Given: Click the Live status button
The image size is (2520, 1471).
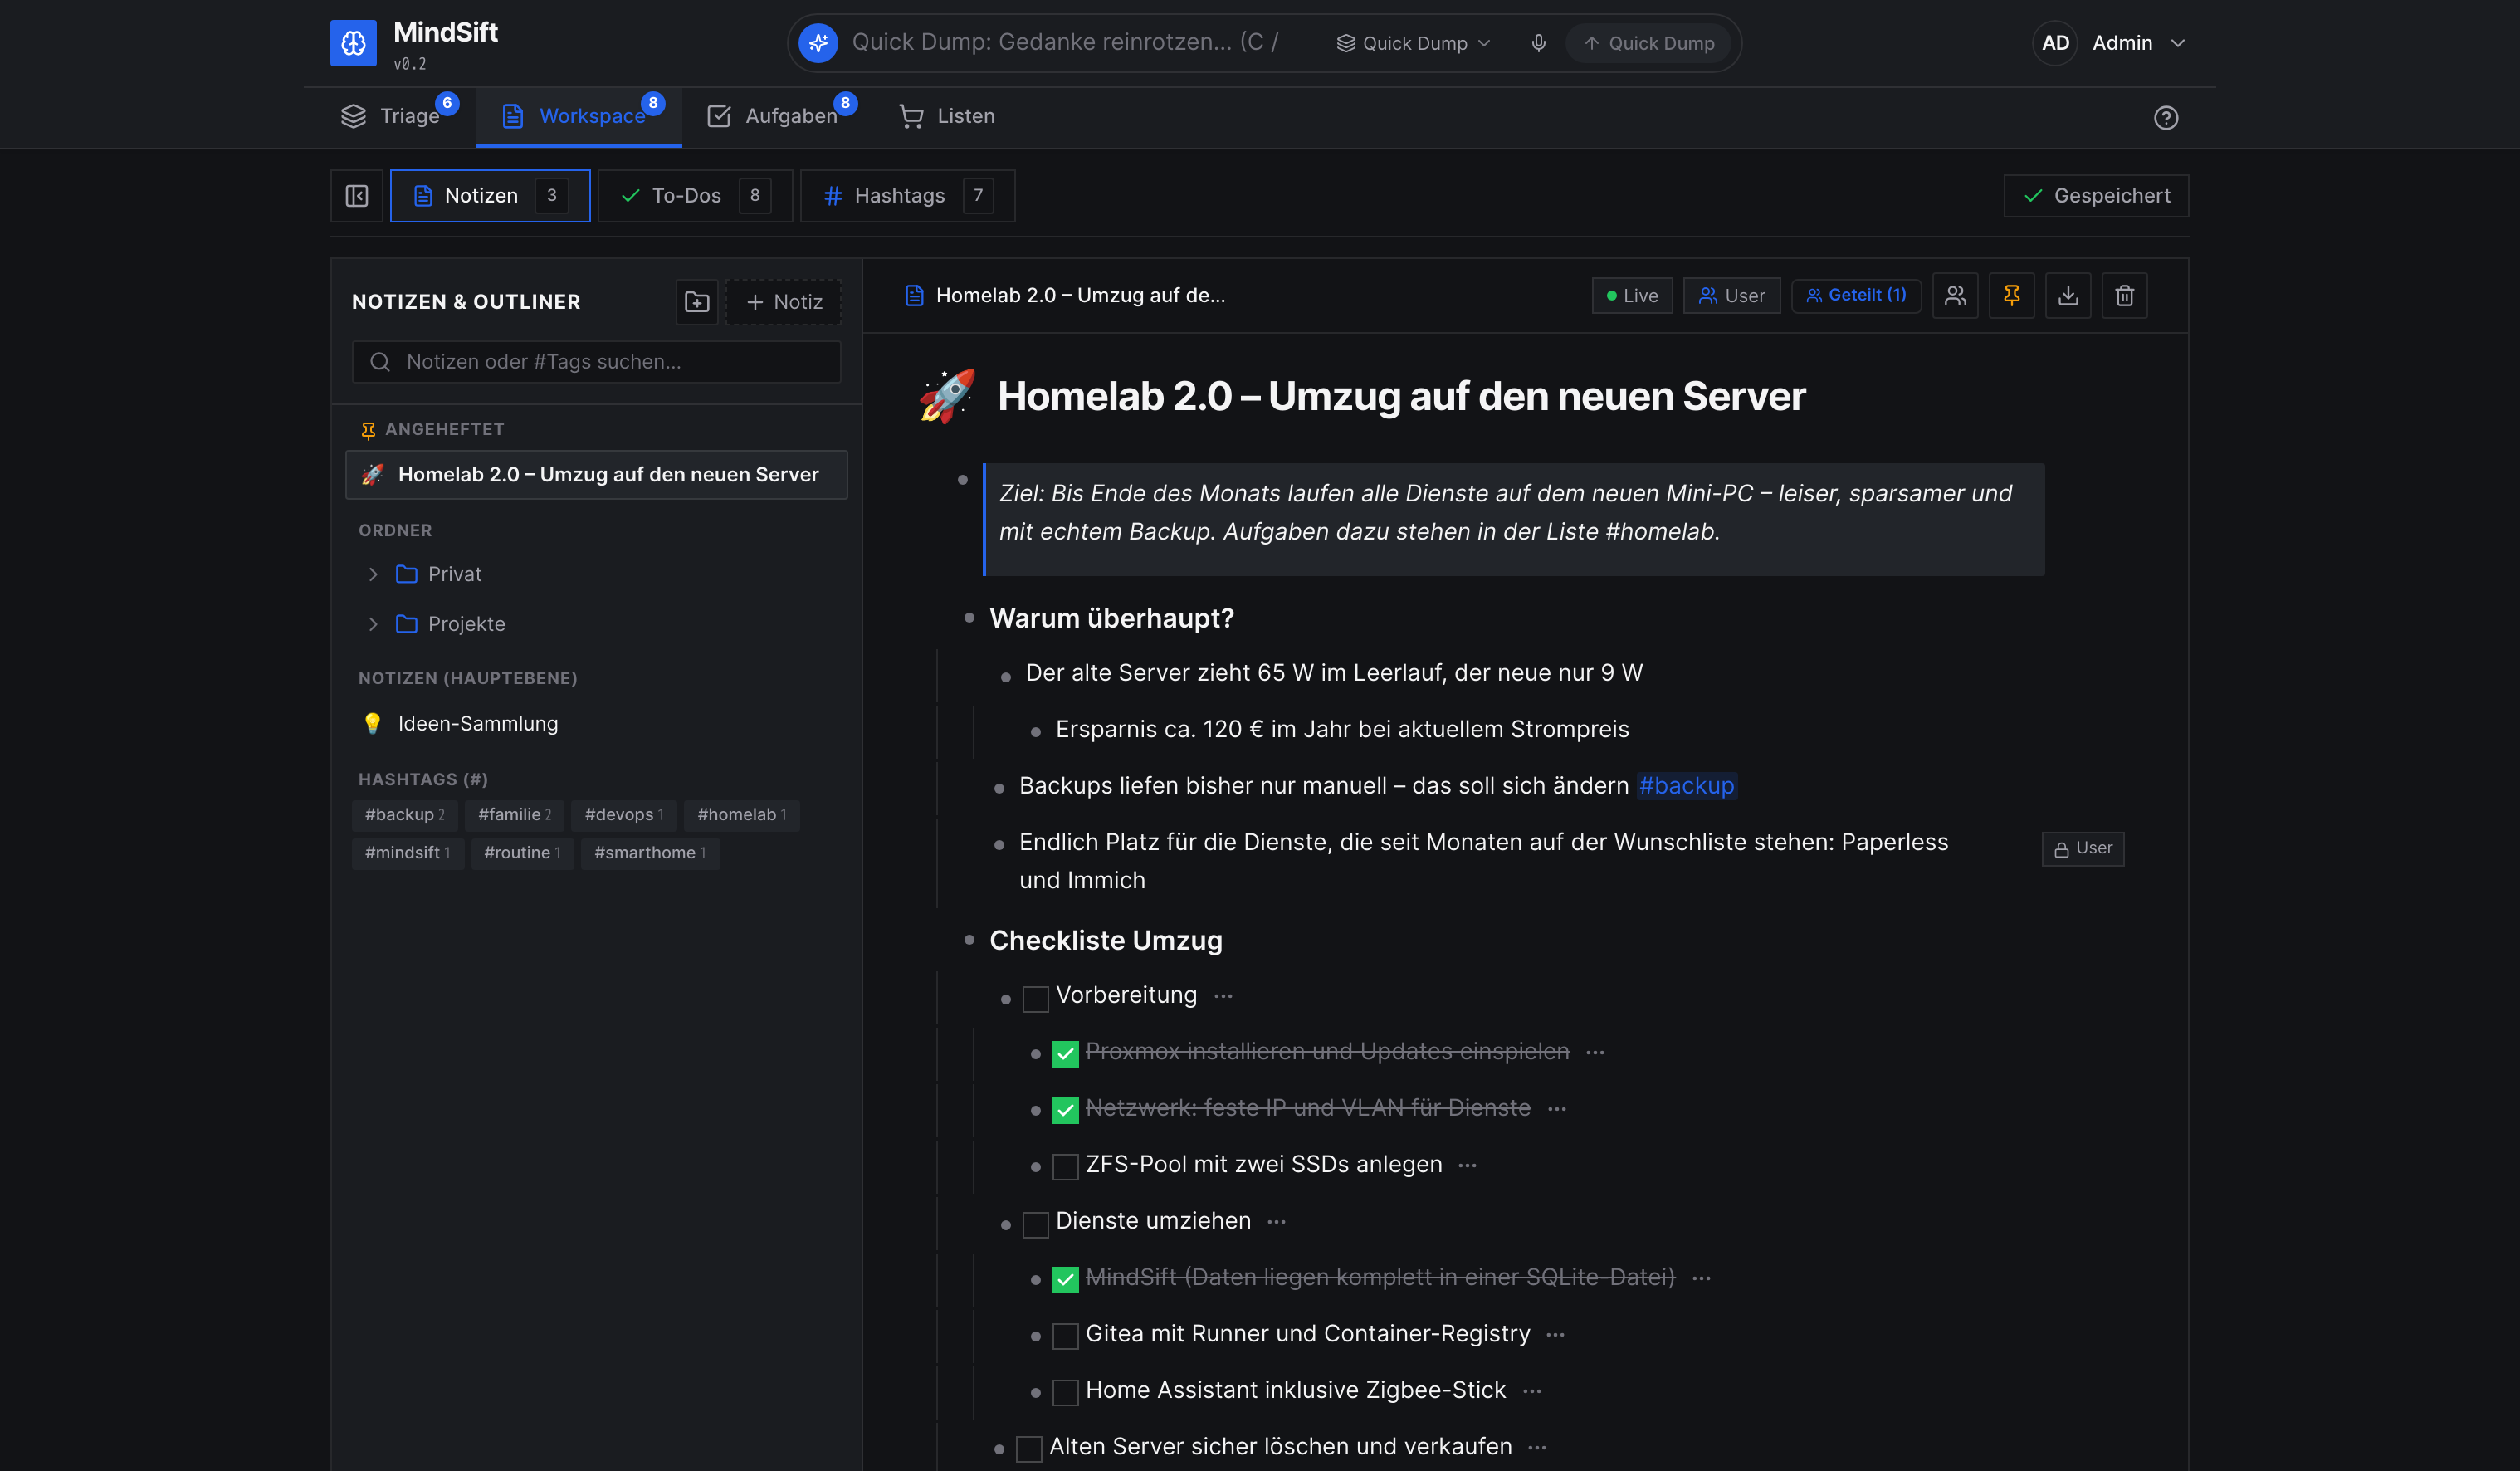Looking at the screenshot, I should [1632, 296].
